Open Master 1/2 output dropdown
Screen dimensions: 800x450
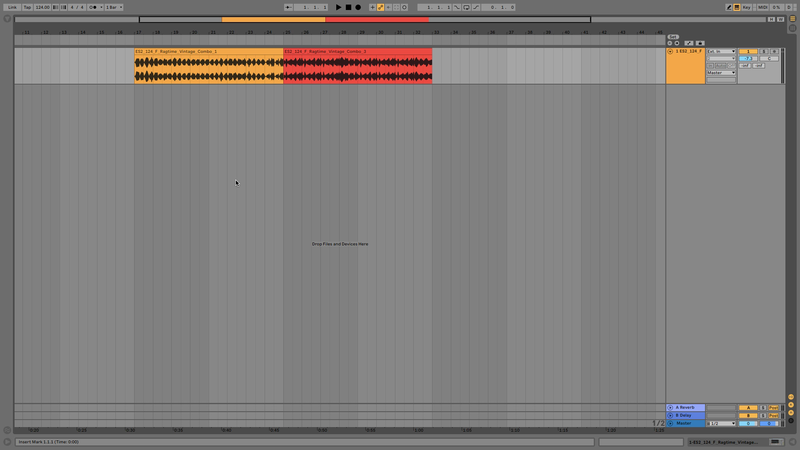(721, 423)
